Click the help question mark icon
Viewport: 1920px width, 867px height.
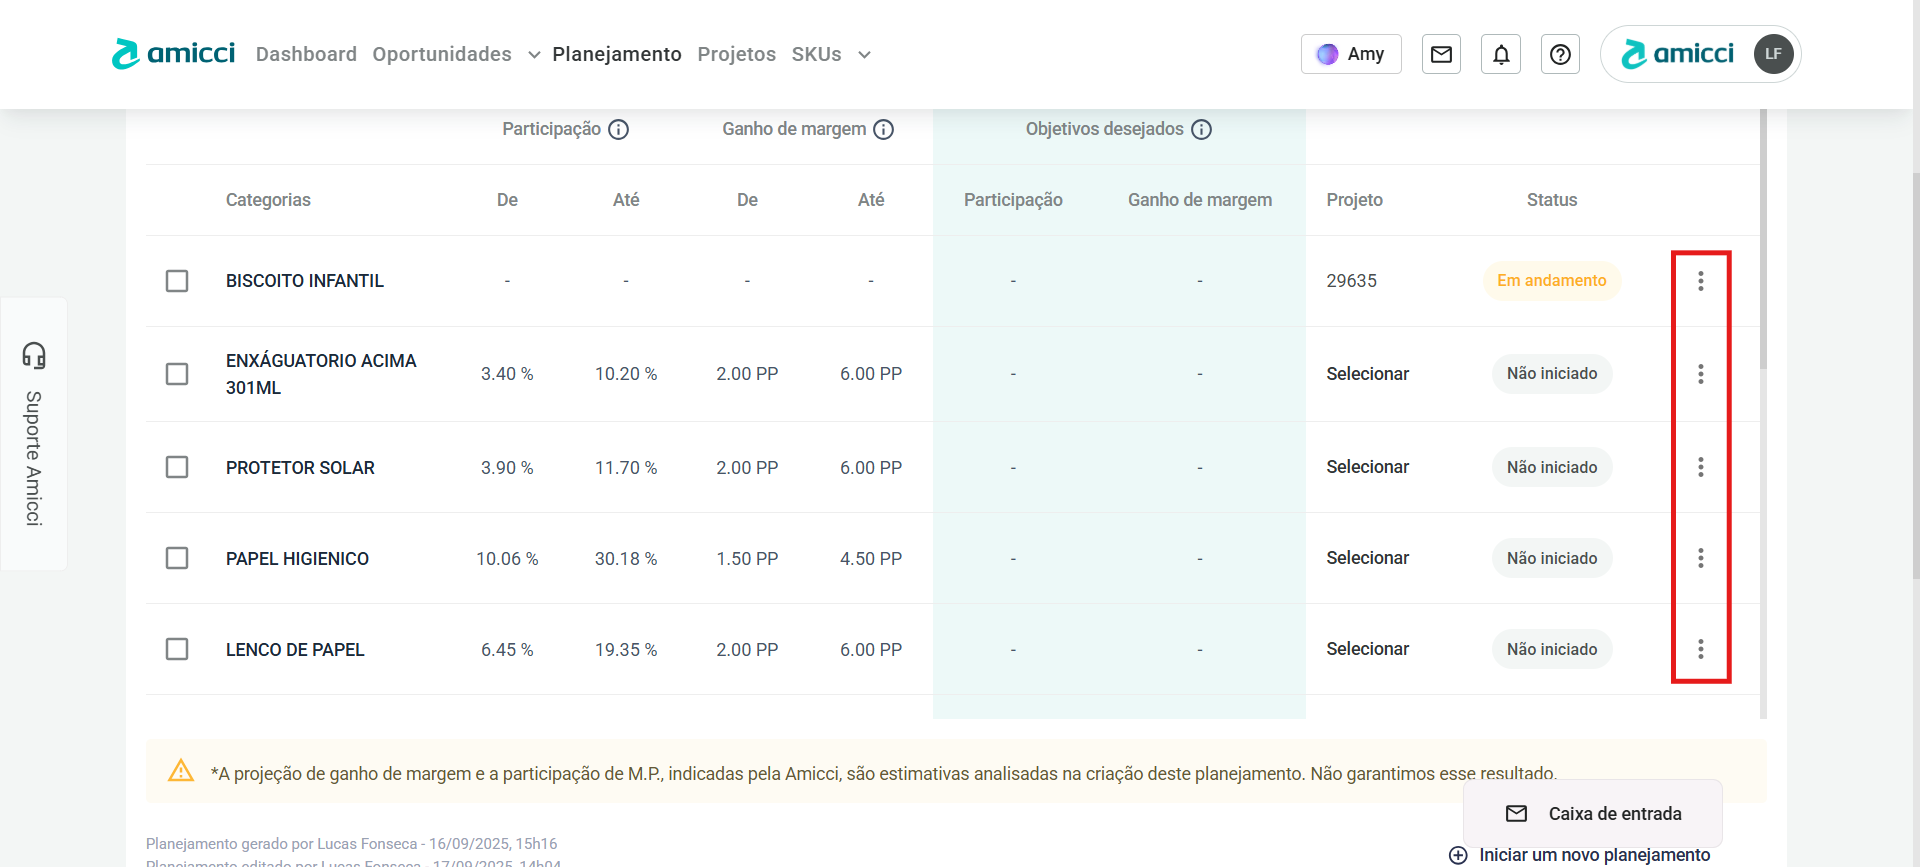(1560, 54)
